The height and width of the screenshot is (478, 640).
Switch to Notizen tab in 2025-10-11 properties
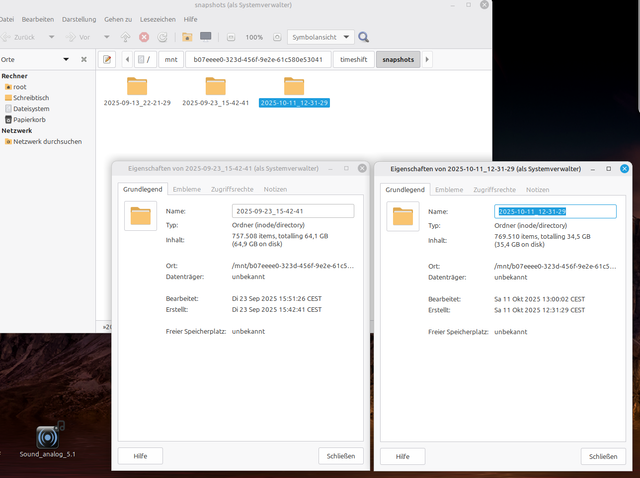538,190
